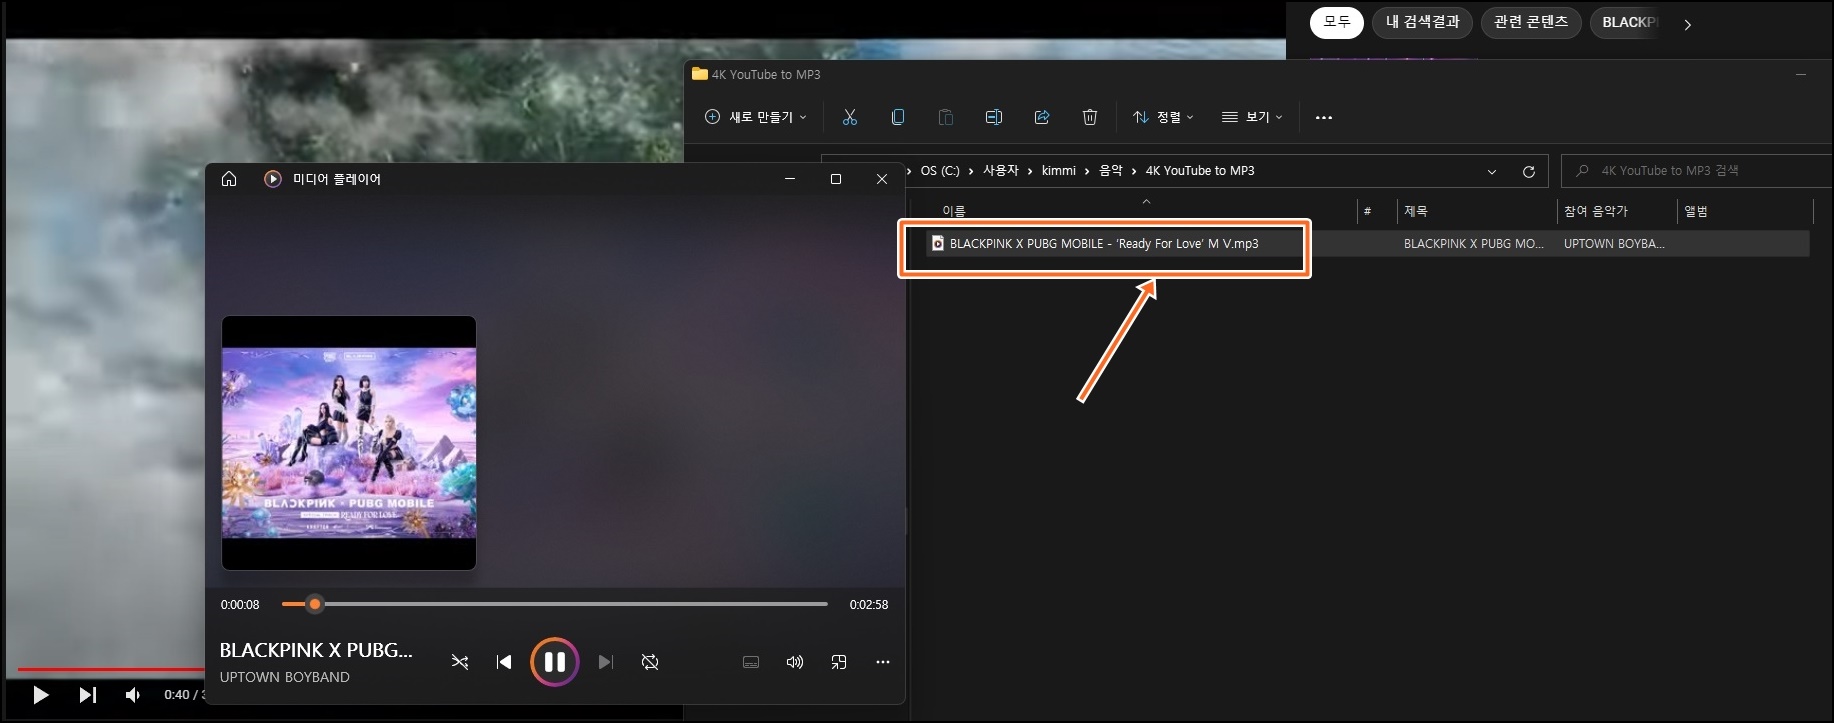Click BLACKPINK X PUBG MO... title cell
This screenshot has width=1834, height=723.
click(x=1473, y=243)
